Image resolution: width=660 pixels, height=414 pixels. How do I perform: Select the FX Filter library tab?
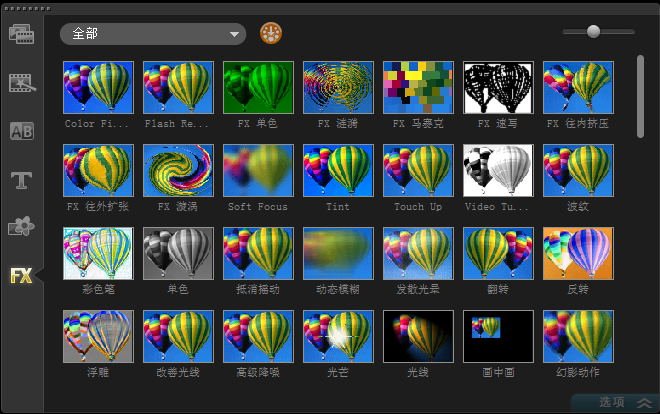[x=21, y=277]
